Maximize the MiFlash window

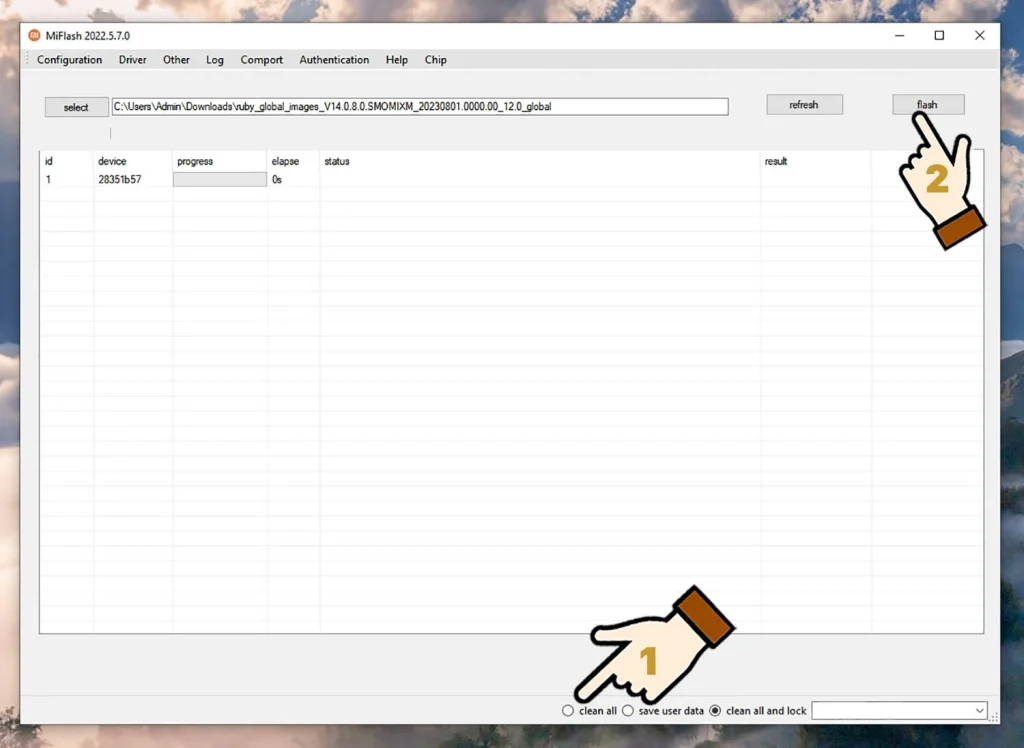pyautogui.click(x=939, y=35)
